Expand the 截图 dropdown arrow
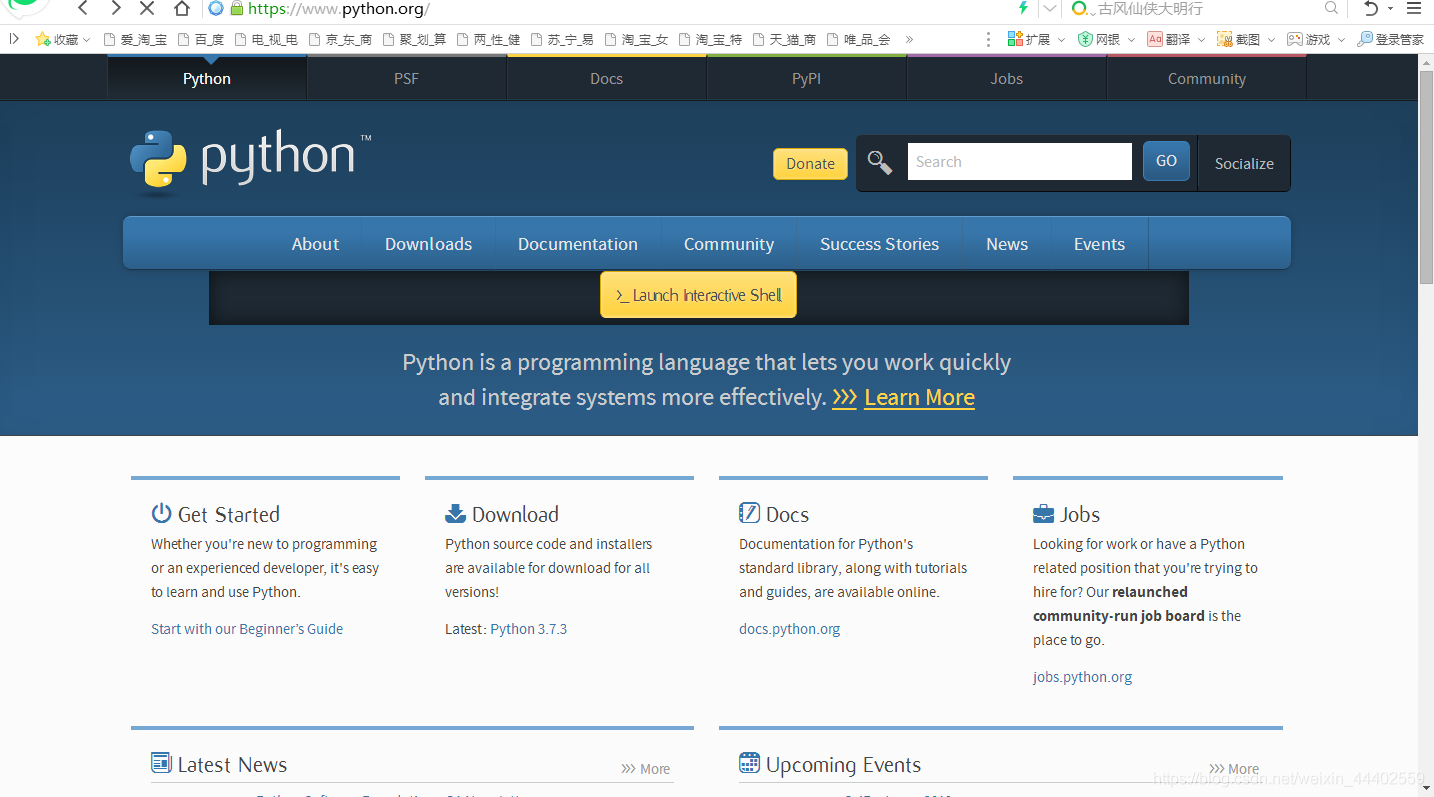This screenshot has width=1434, height=797. tap(1271, 40)
